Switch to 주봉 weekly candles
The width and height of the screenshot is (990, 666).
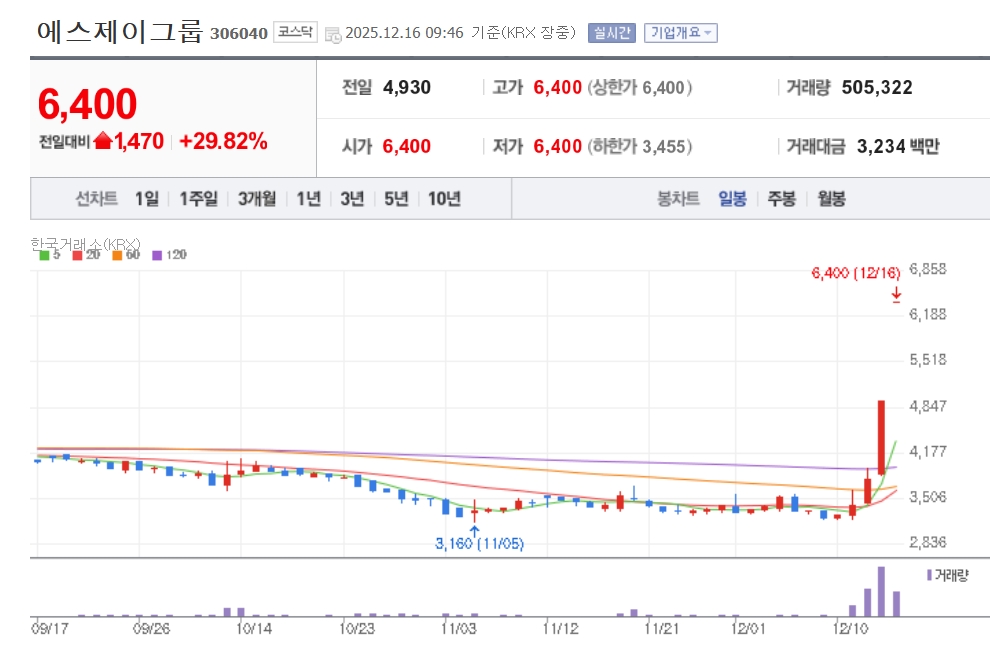[x=781, y=198]
